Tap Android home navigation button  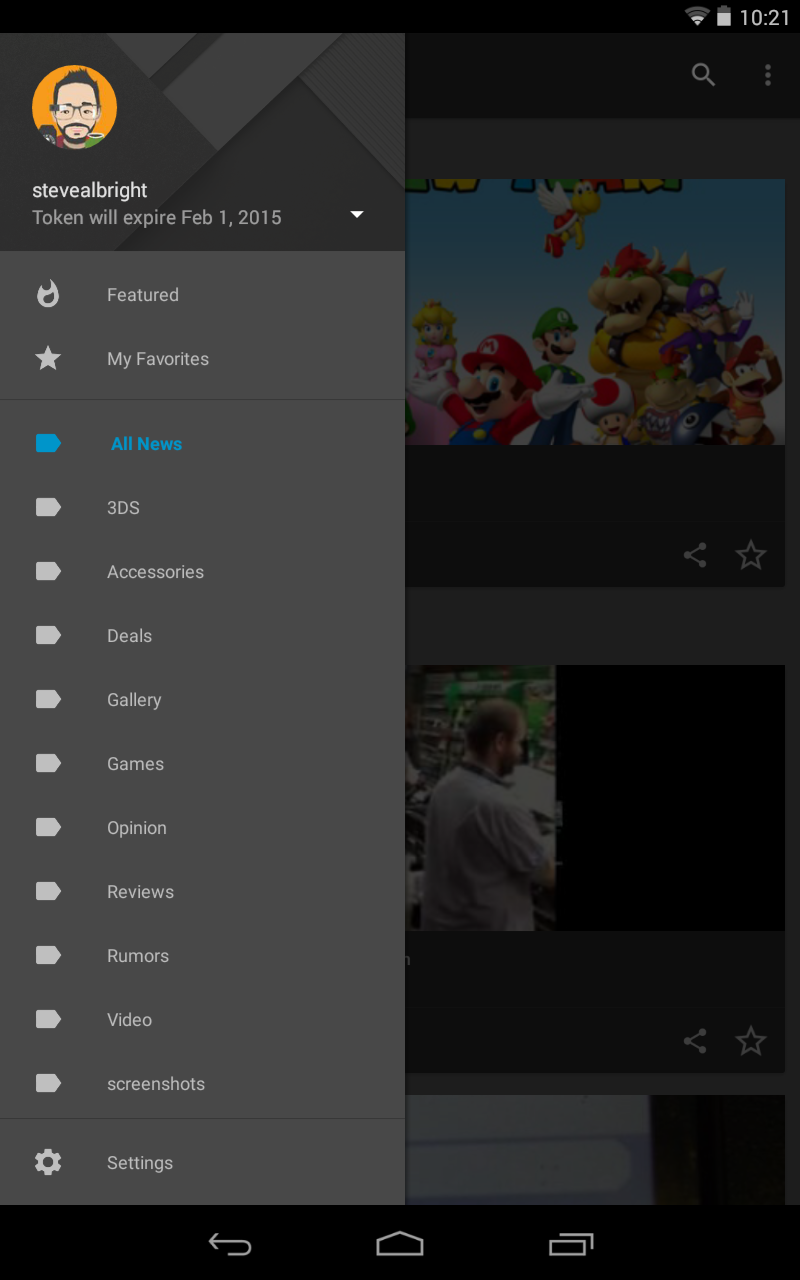click(x=400, y=1244)
